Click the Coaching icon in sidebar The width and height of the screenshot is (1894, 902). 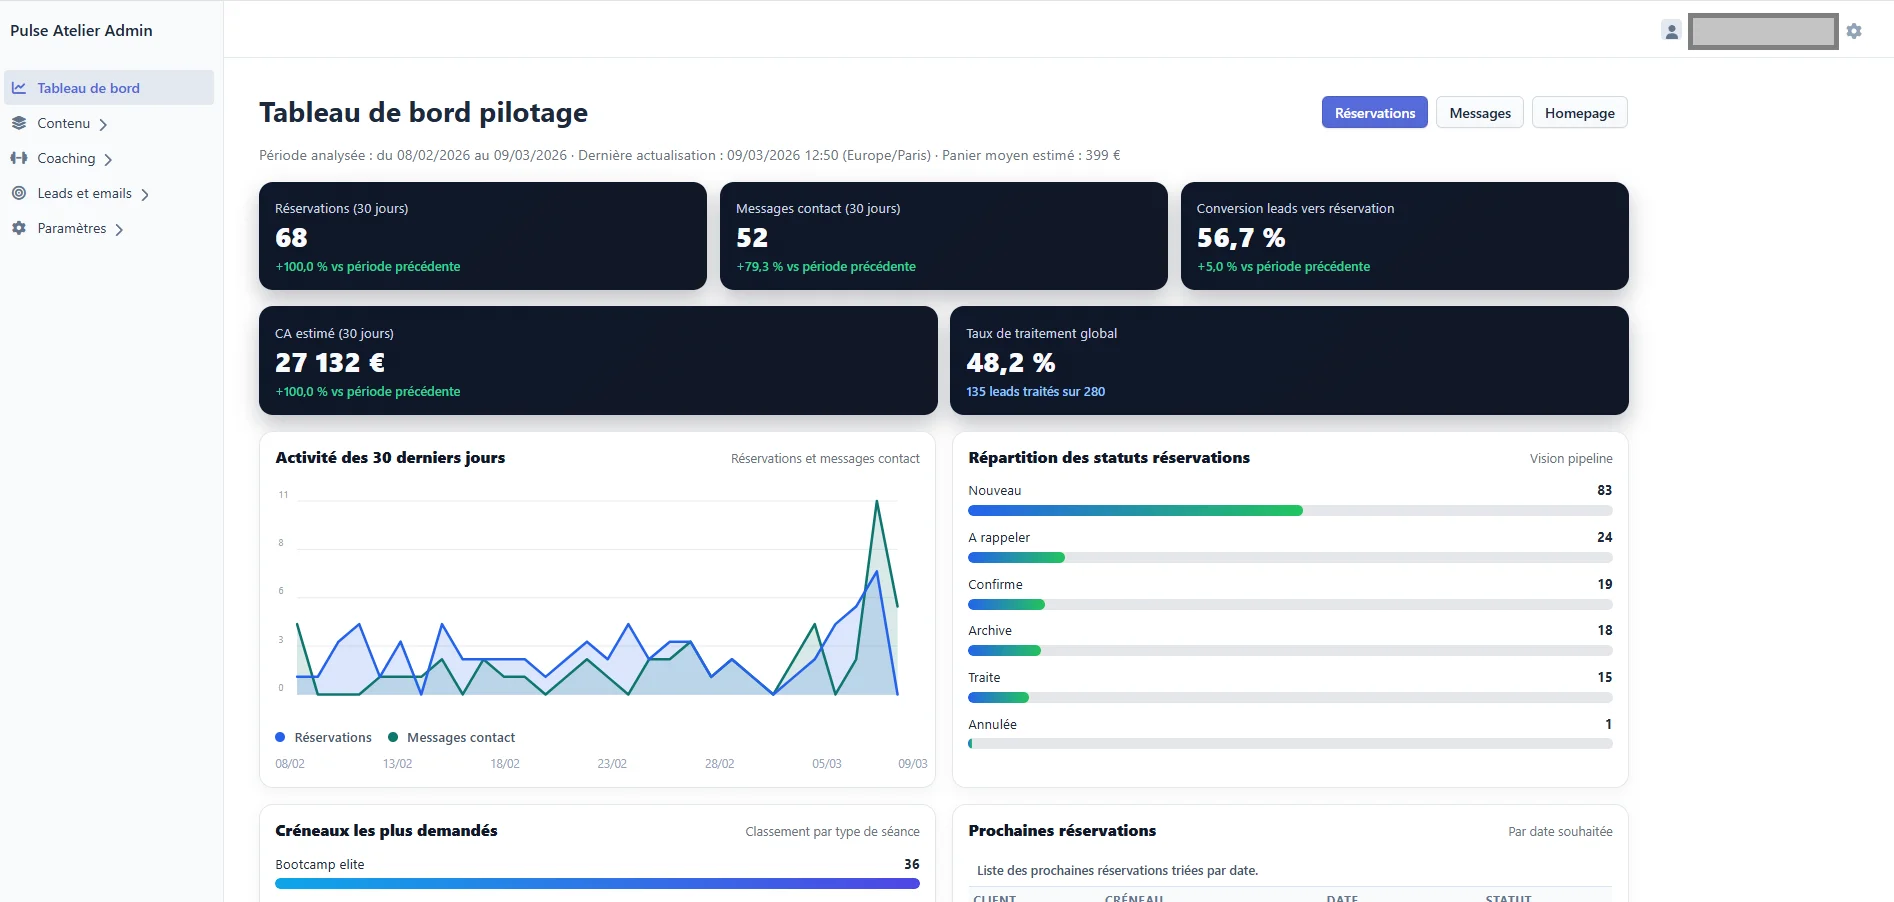click(20, 158)
